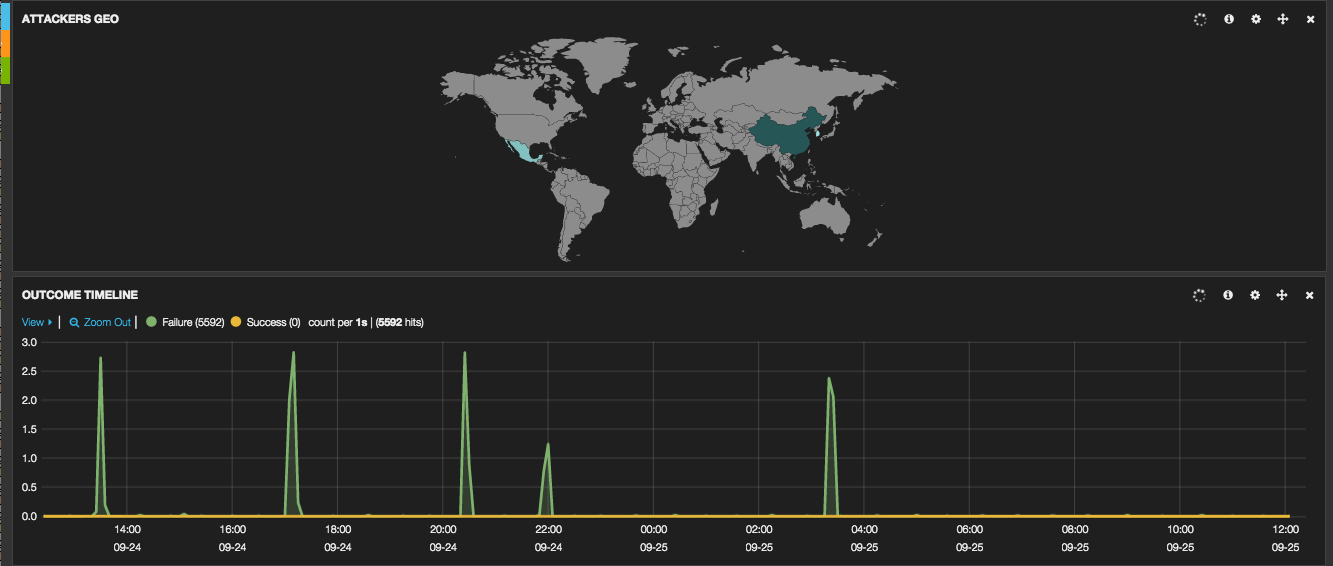Click loading spinner on Outcome Timeline panel
1333x566 pixels.
[1200, 295]
